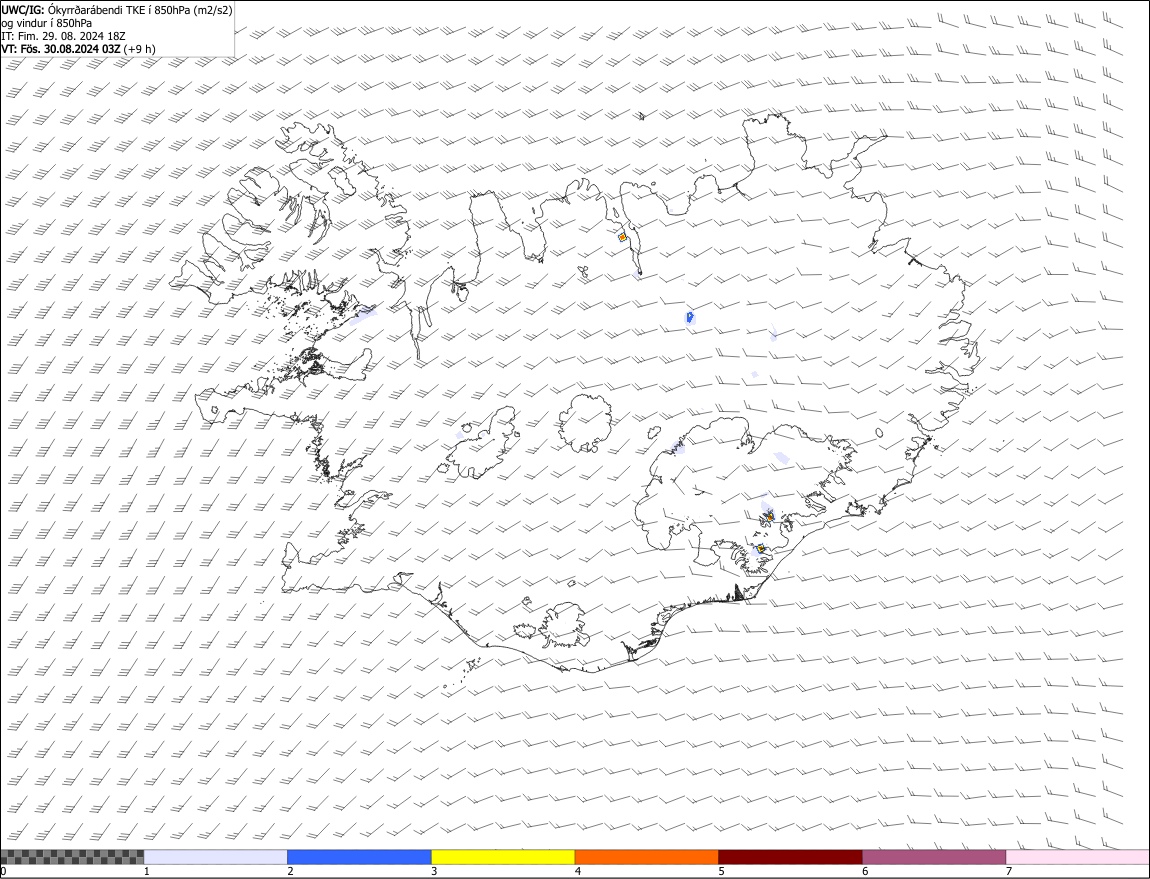Image resolution: width=1150 pixels, height=879 pixels.
Task: Click the mauve legend swatch for 6–7
Action: [x=934, y=857]
